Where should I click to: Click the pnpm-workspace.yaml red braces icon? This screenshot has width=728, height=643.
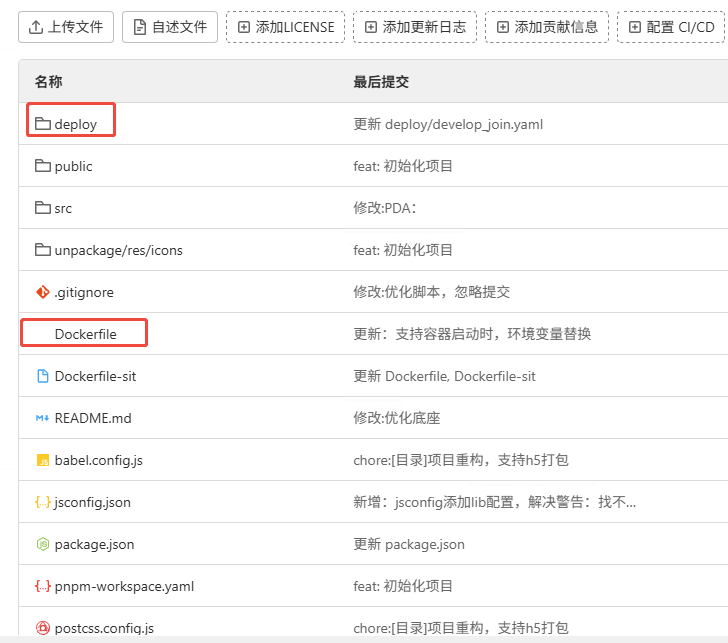[43, 586]
